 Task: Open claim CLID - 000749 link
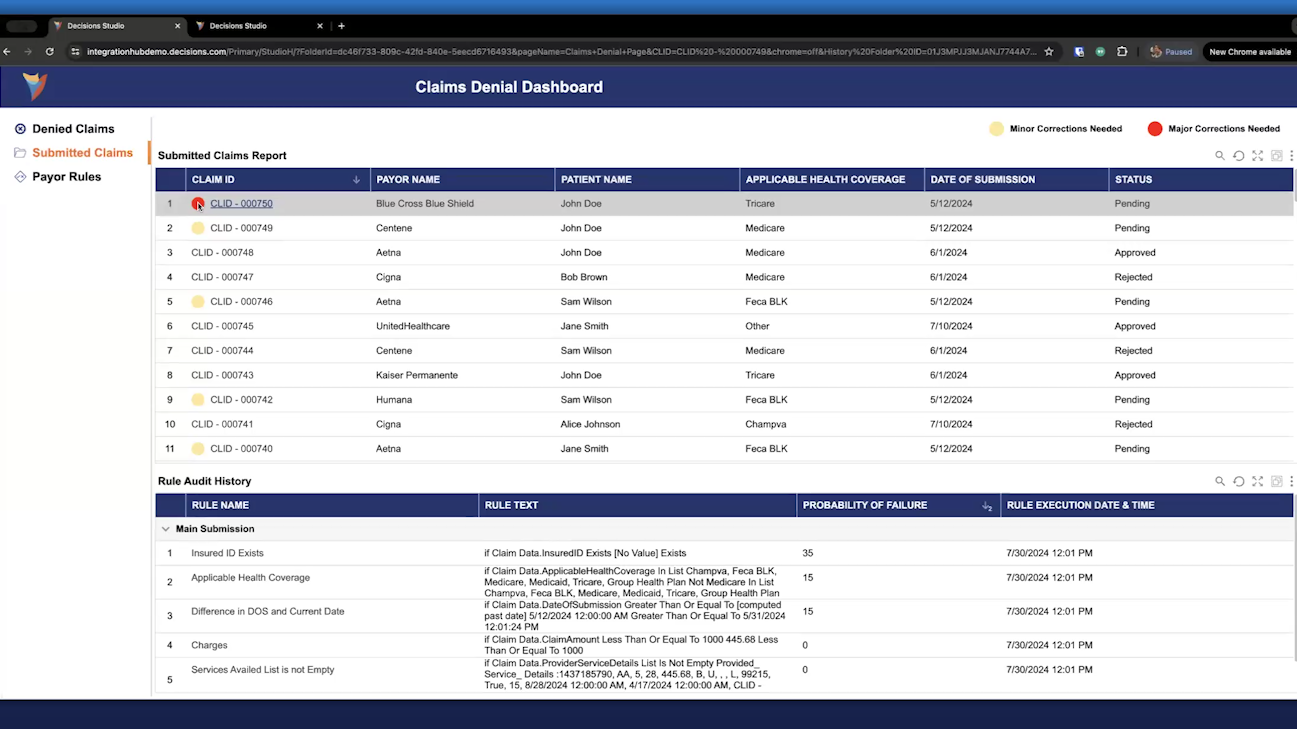(x=240, y=228)
